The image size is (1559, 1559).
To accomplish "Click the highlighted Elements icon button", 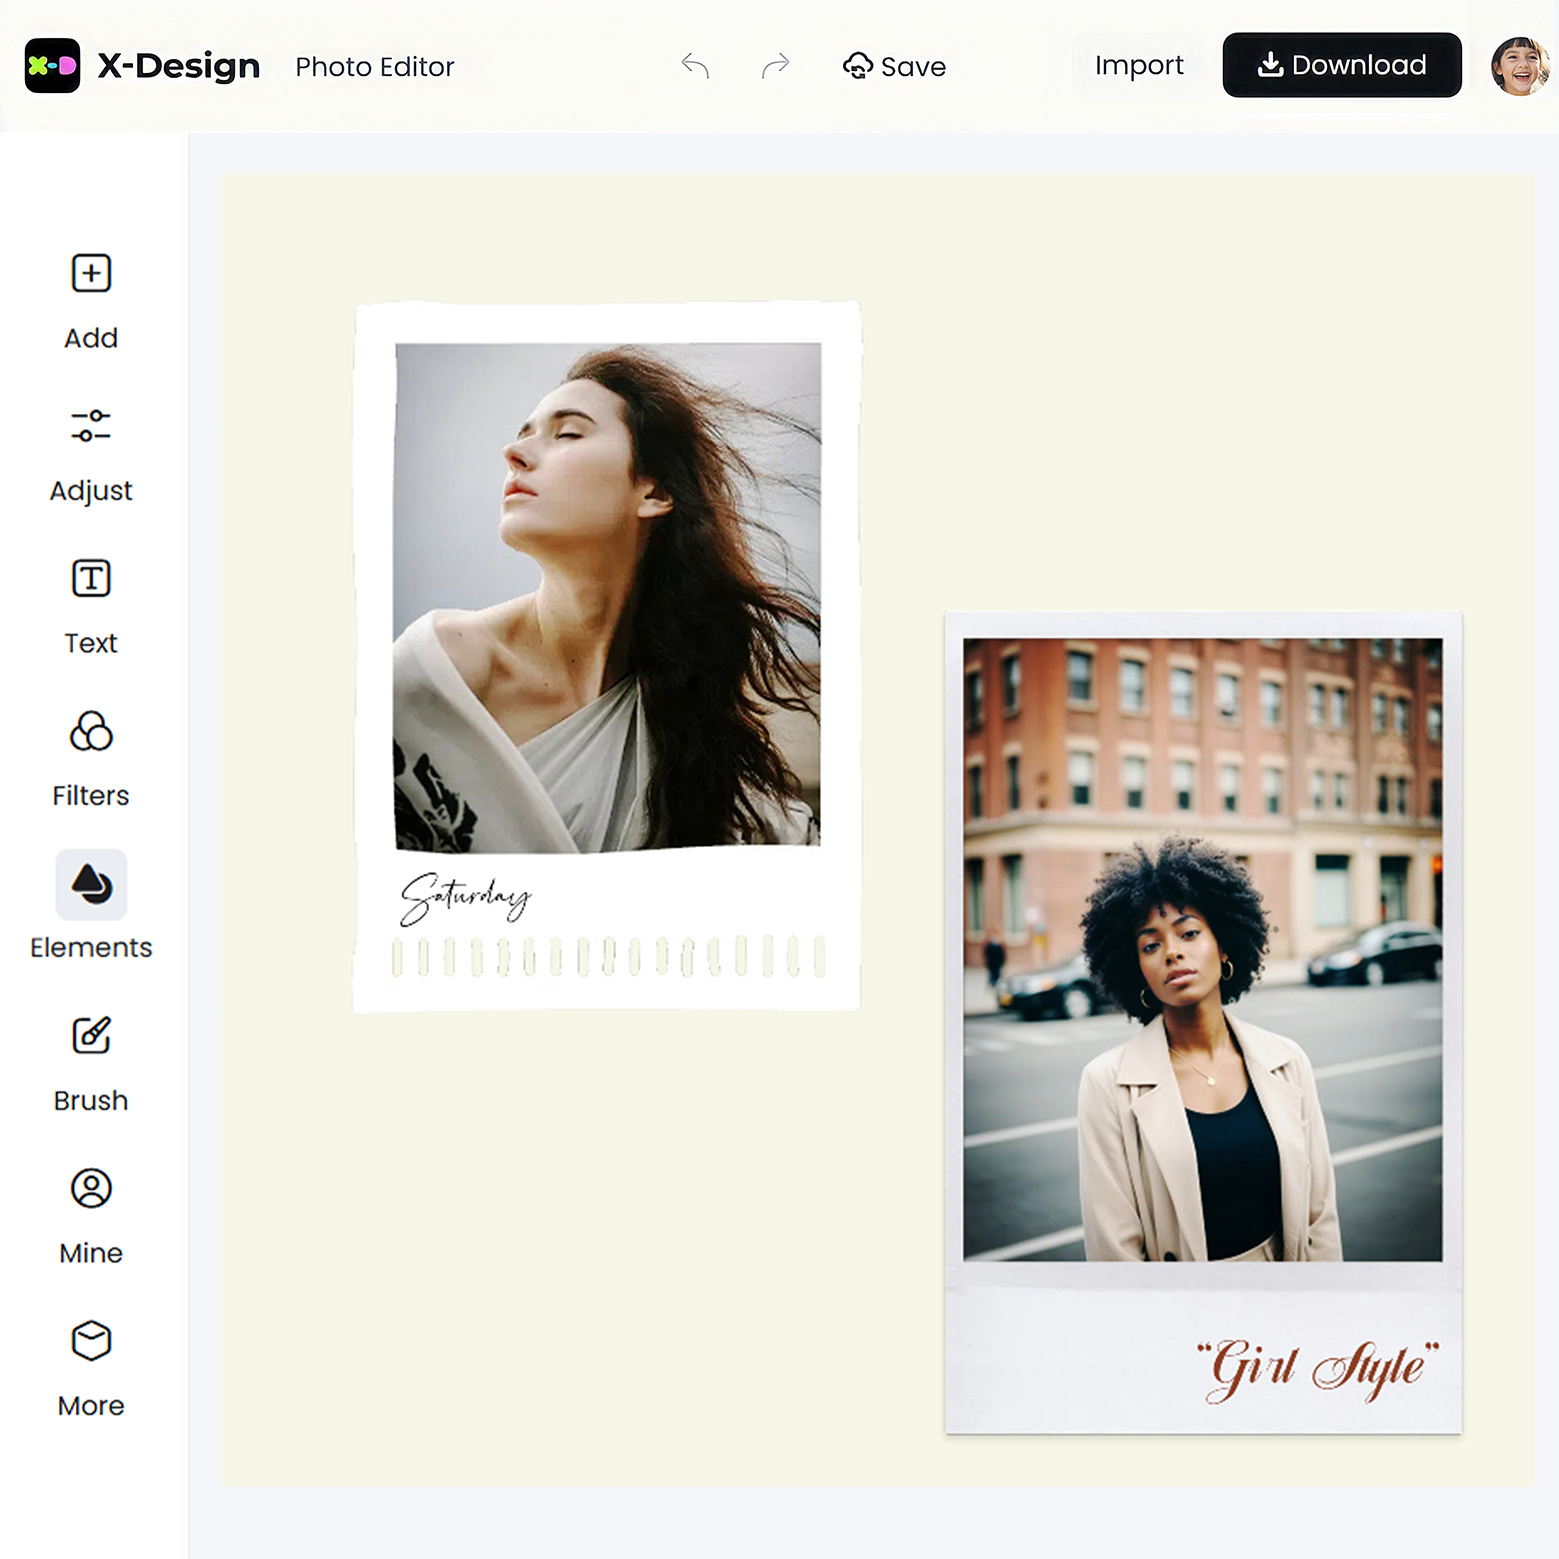I will point(90,884).
